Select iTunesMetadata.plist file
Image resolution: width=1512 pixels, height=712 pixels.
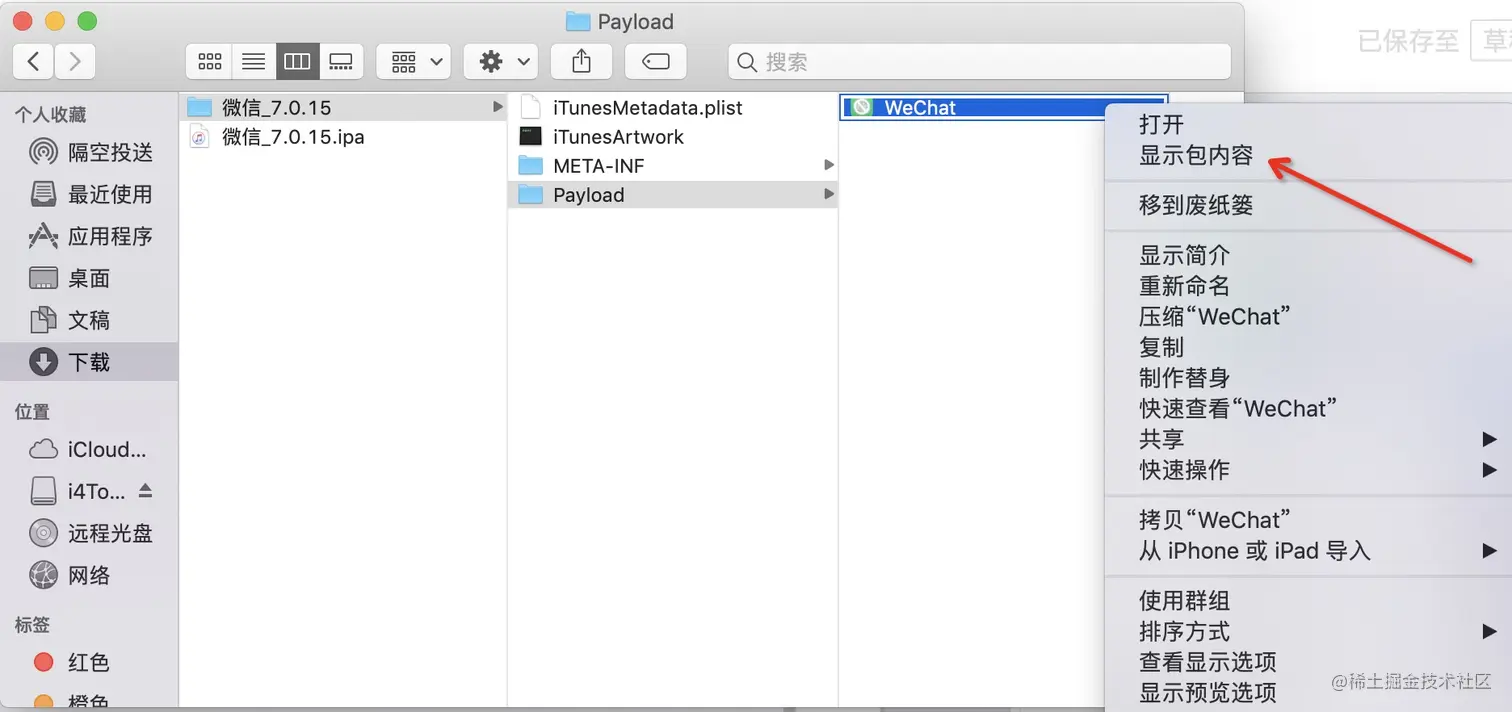(x=673, y=107)
